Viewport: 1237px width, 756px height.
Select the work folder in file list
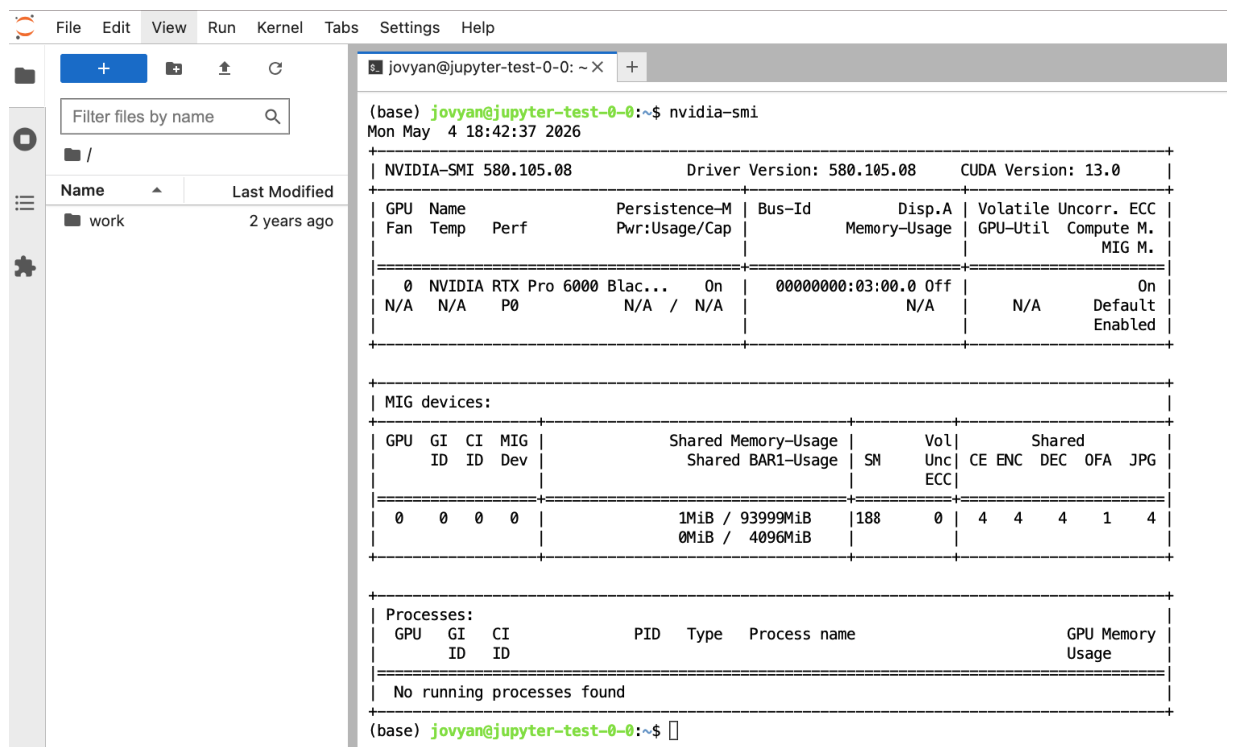[198, 220]
